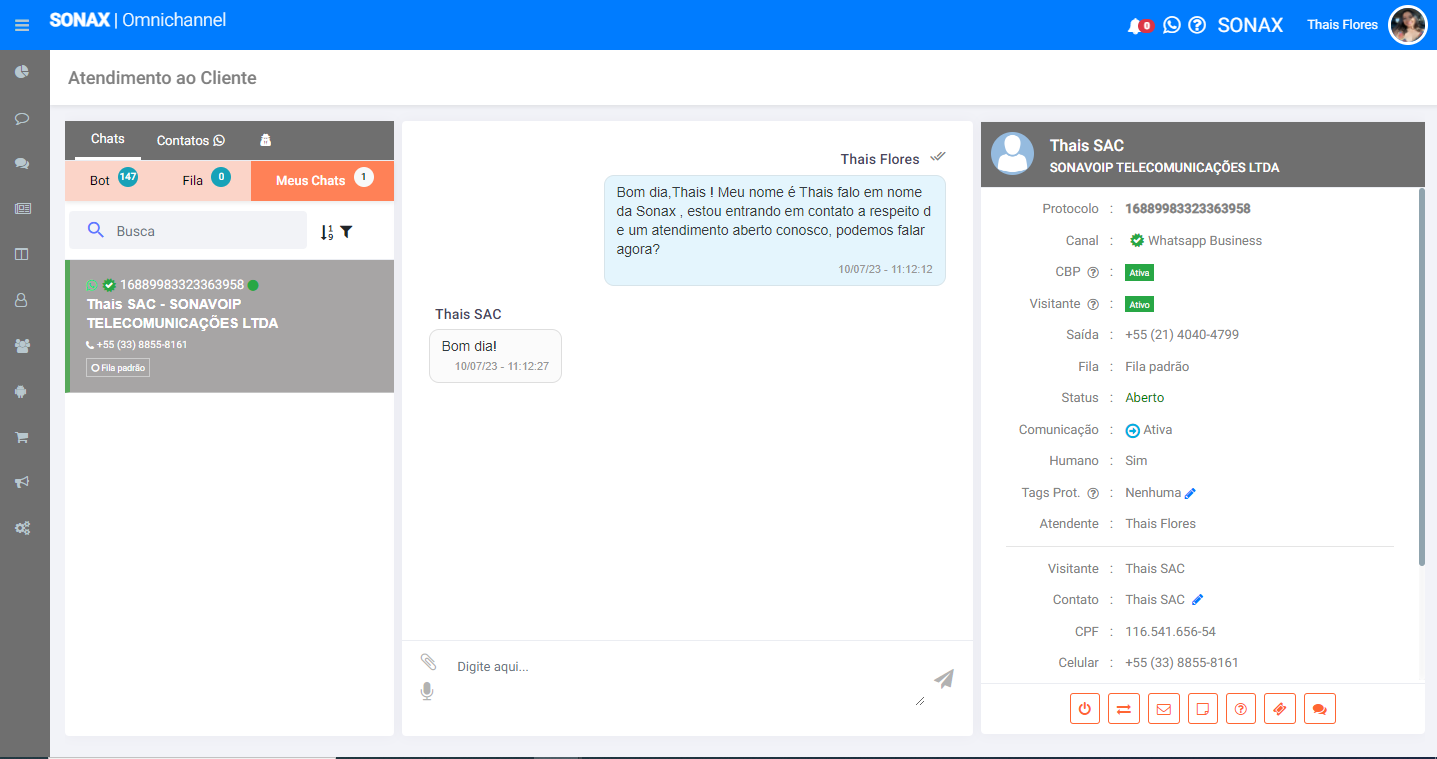Click the power icon to end chat
Screen dimensions: 1437x759
click(1085, 709)
